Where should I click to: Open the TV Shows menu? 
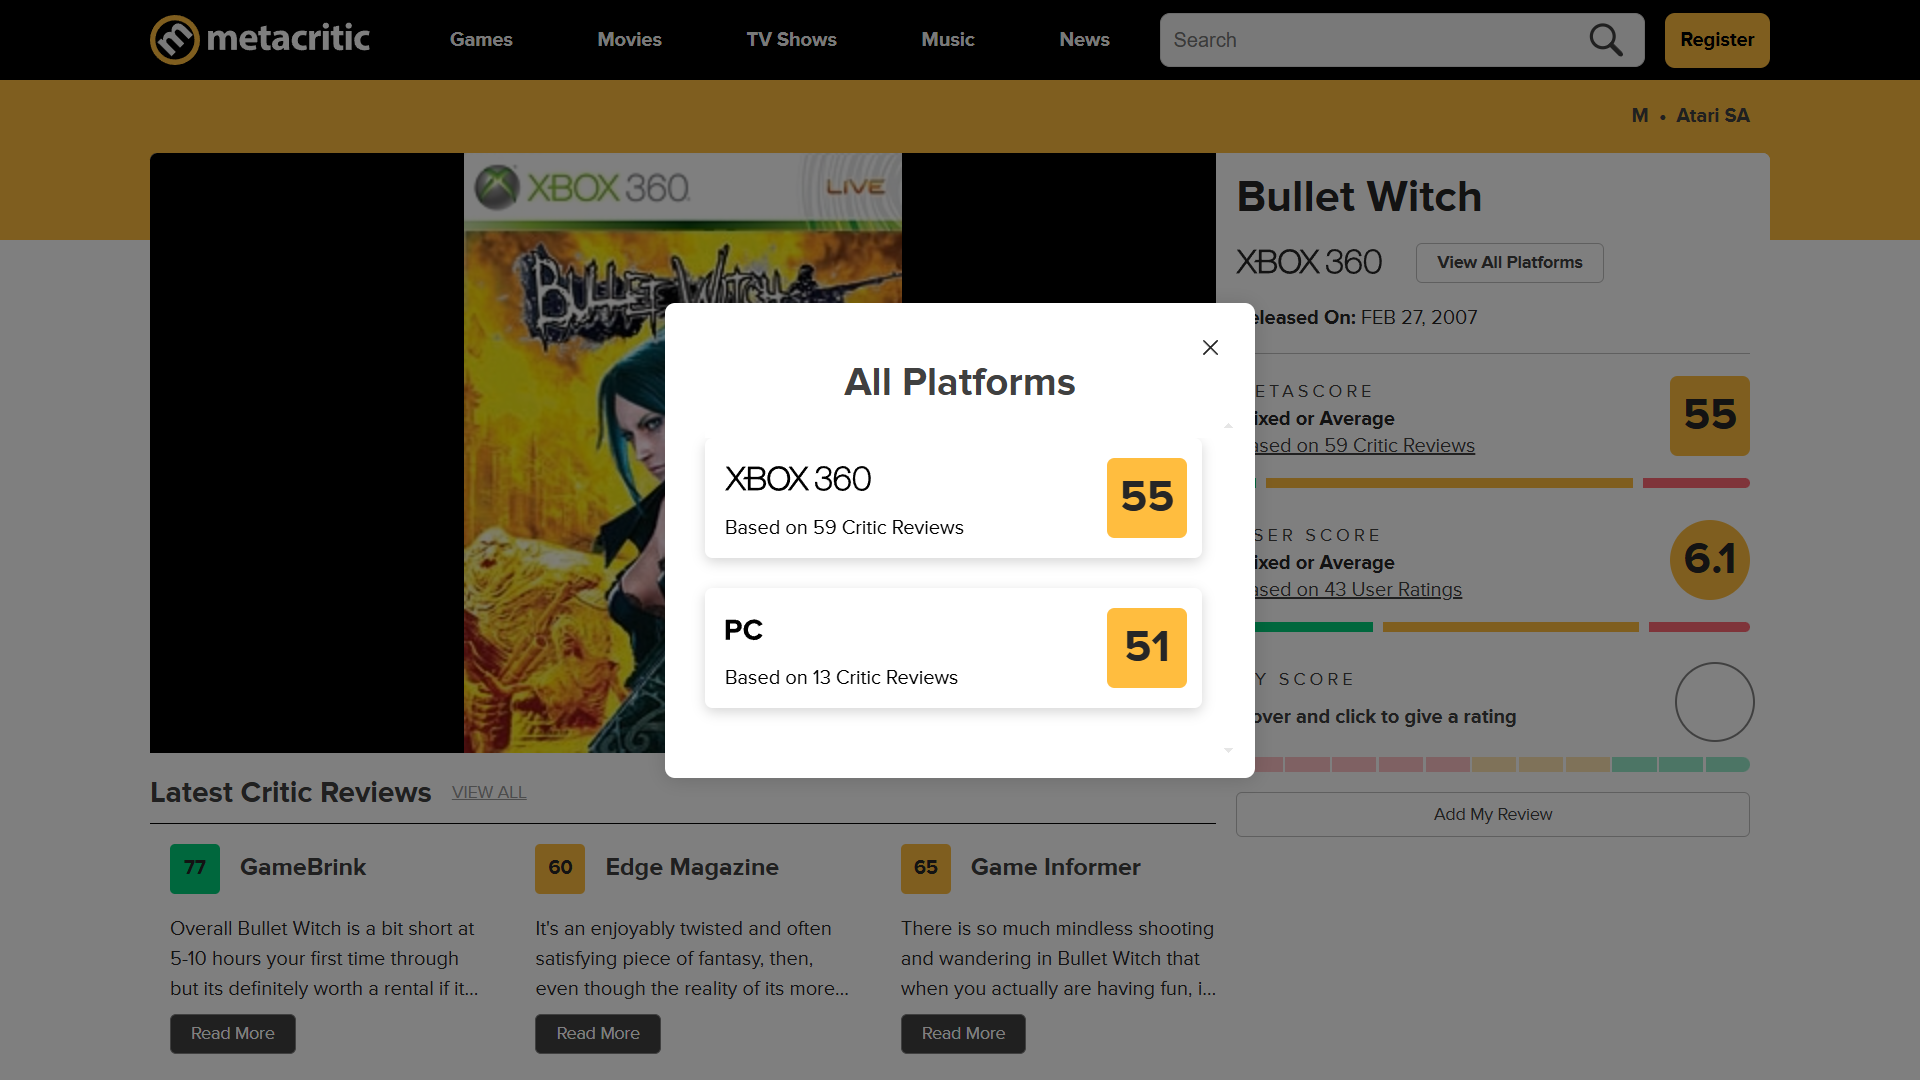[x=791, y=40]
